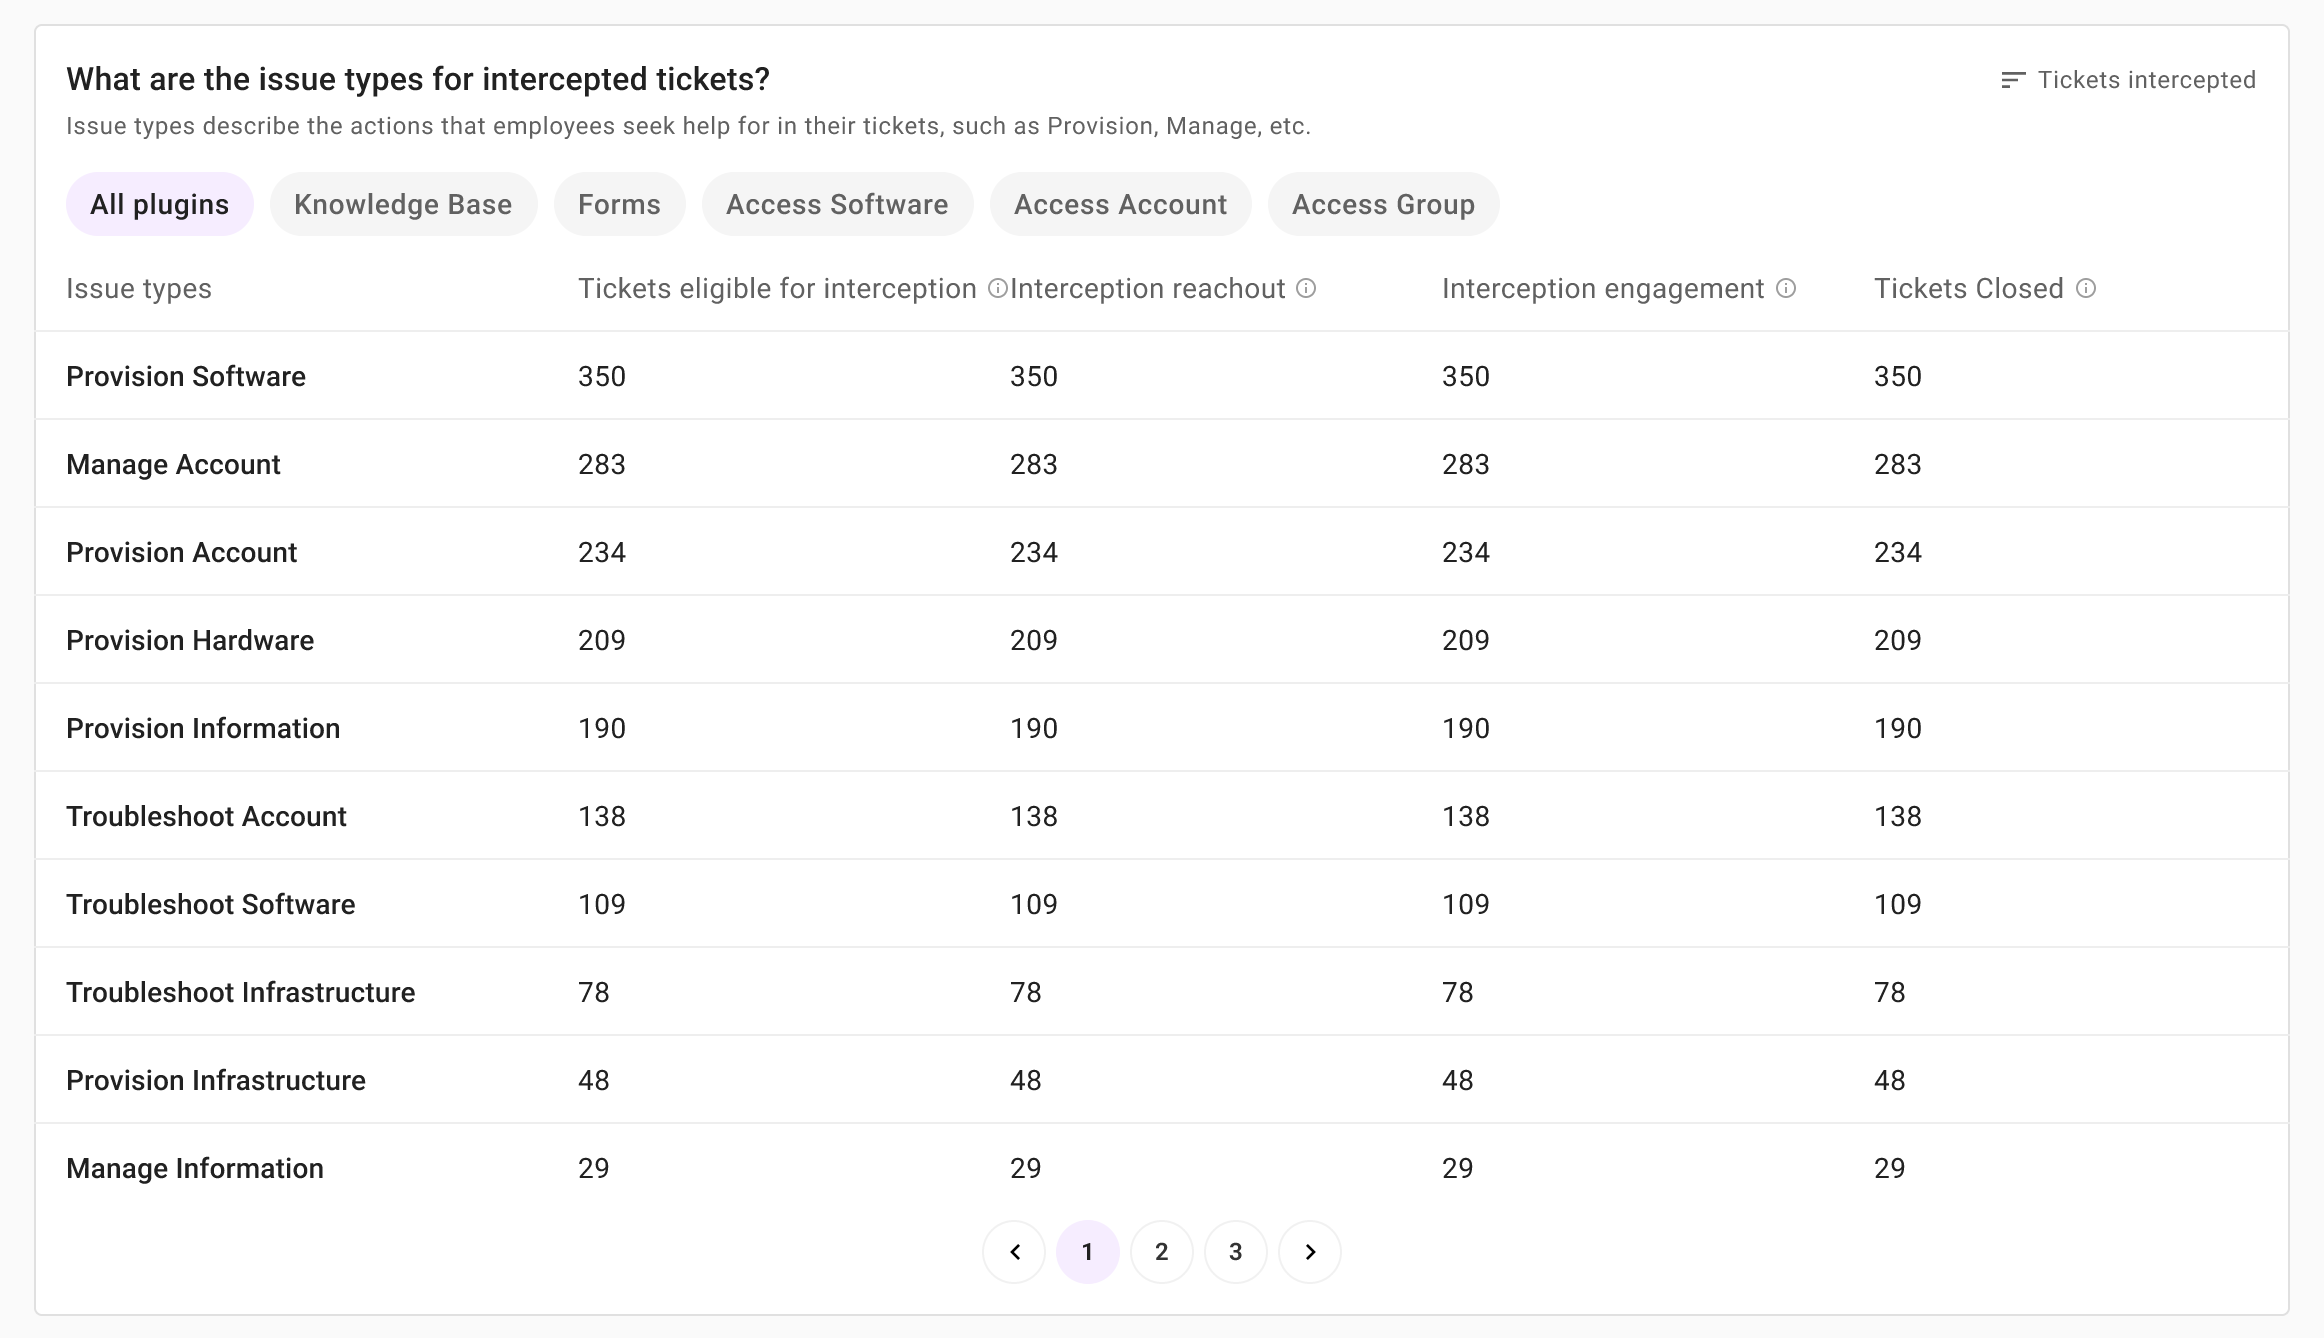Image resolution: width=2324 pixels, height=1338 pixels.
Task: Select the All plugins filter chip
Action: click(160, 204)
